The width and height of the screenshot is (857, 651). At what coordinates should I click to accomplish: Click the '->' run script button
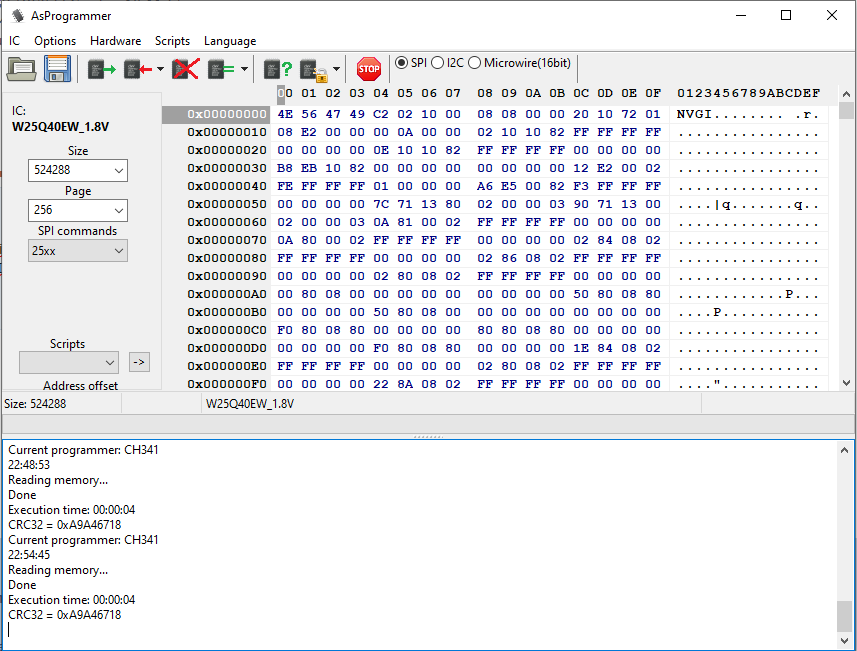click(x=139, y=362)
